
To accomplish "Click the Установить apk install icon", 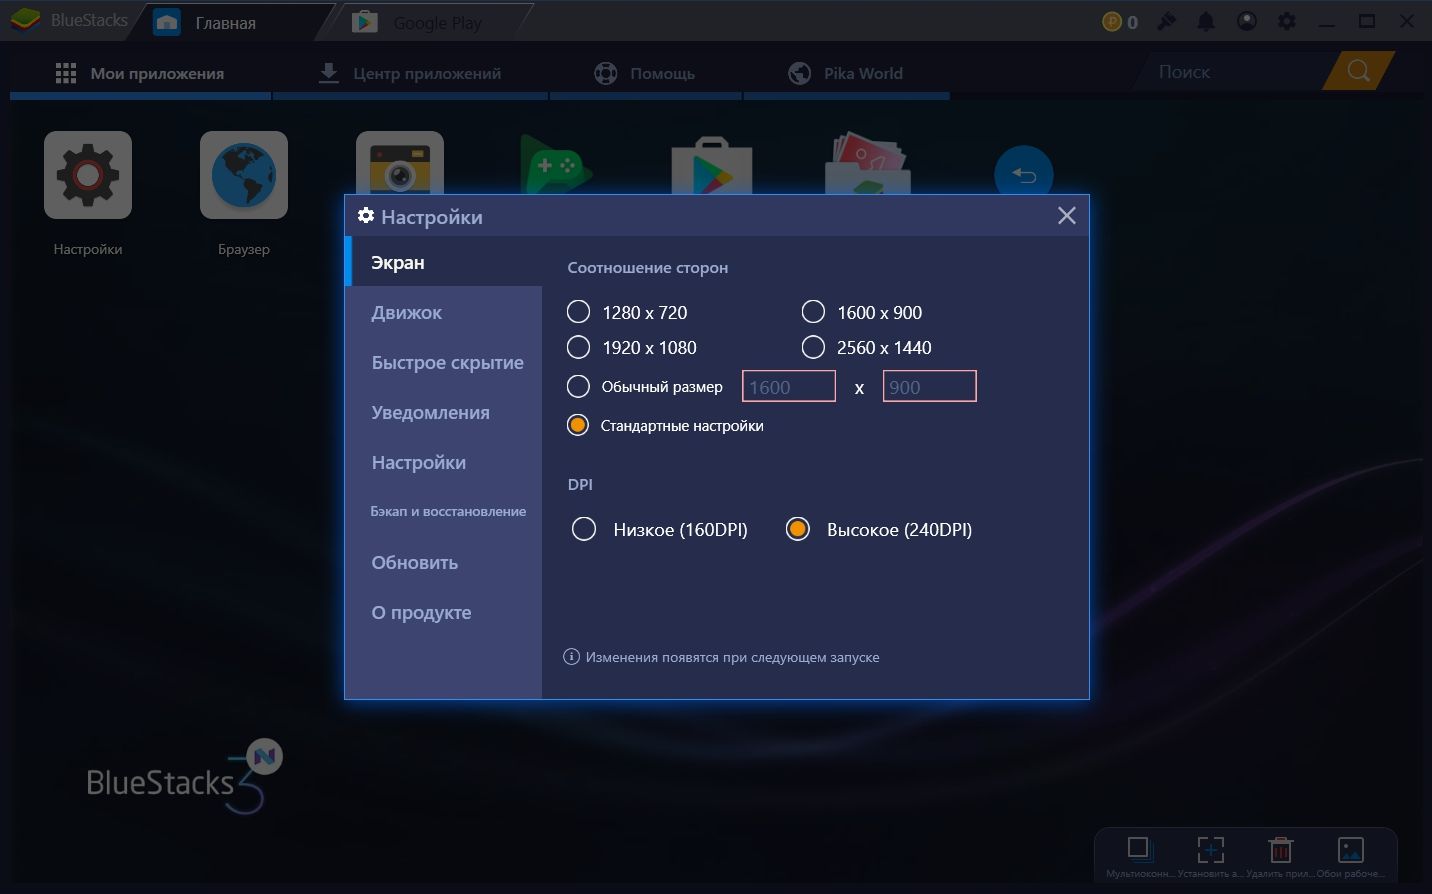I will click(x=1210, y=850).
